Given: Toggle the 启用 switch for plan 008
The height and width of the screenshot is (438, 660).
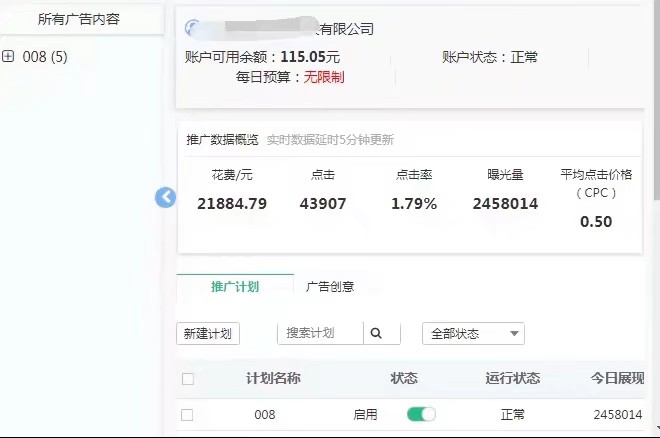Looking at the screenshot, I should (421, 414).
